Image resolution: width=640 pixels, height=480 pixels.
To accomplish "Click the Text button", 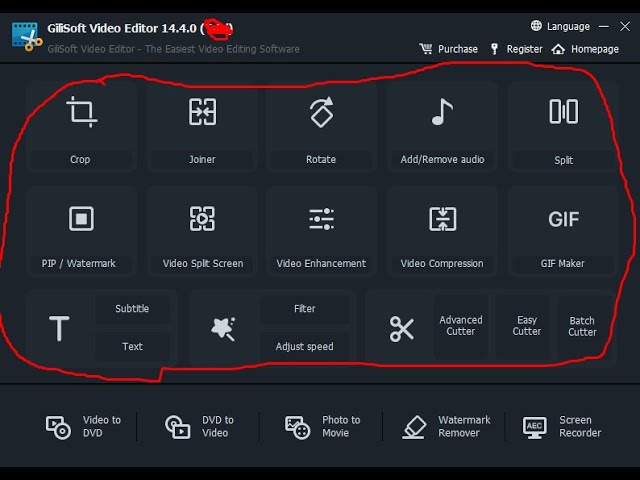I will 132,347.
